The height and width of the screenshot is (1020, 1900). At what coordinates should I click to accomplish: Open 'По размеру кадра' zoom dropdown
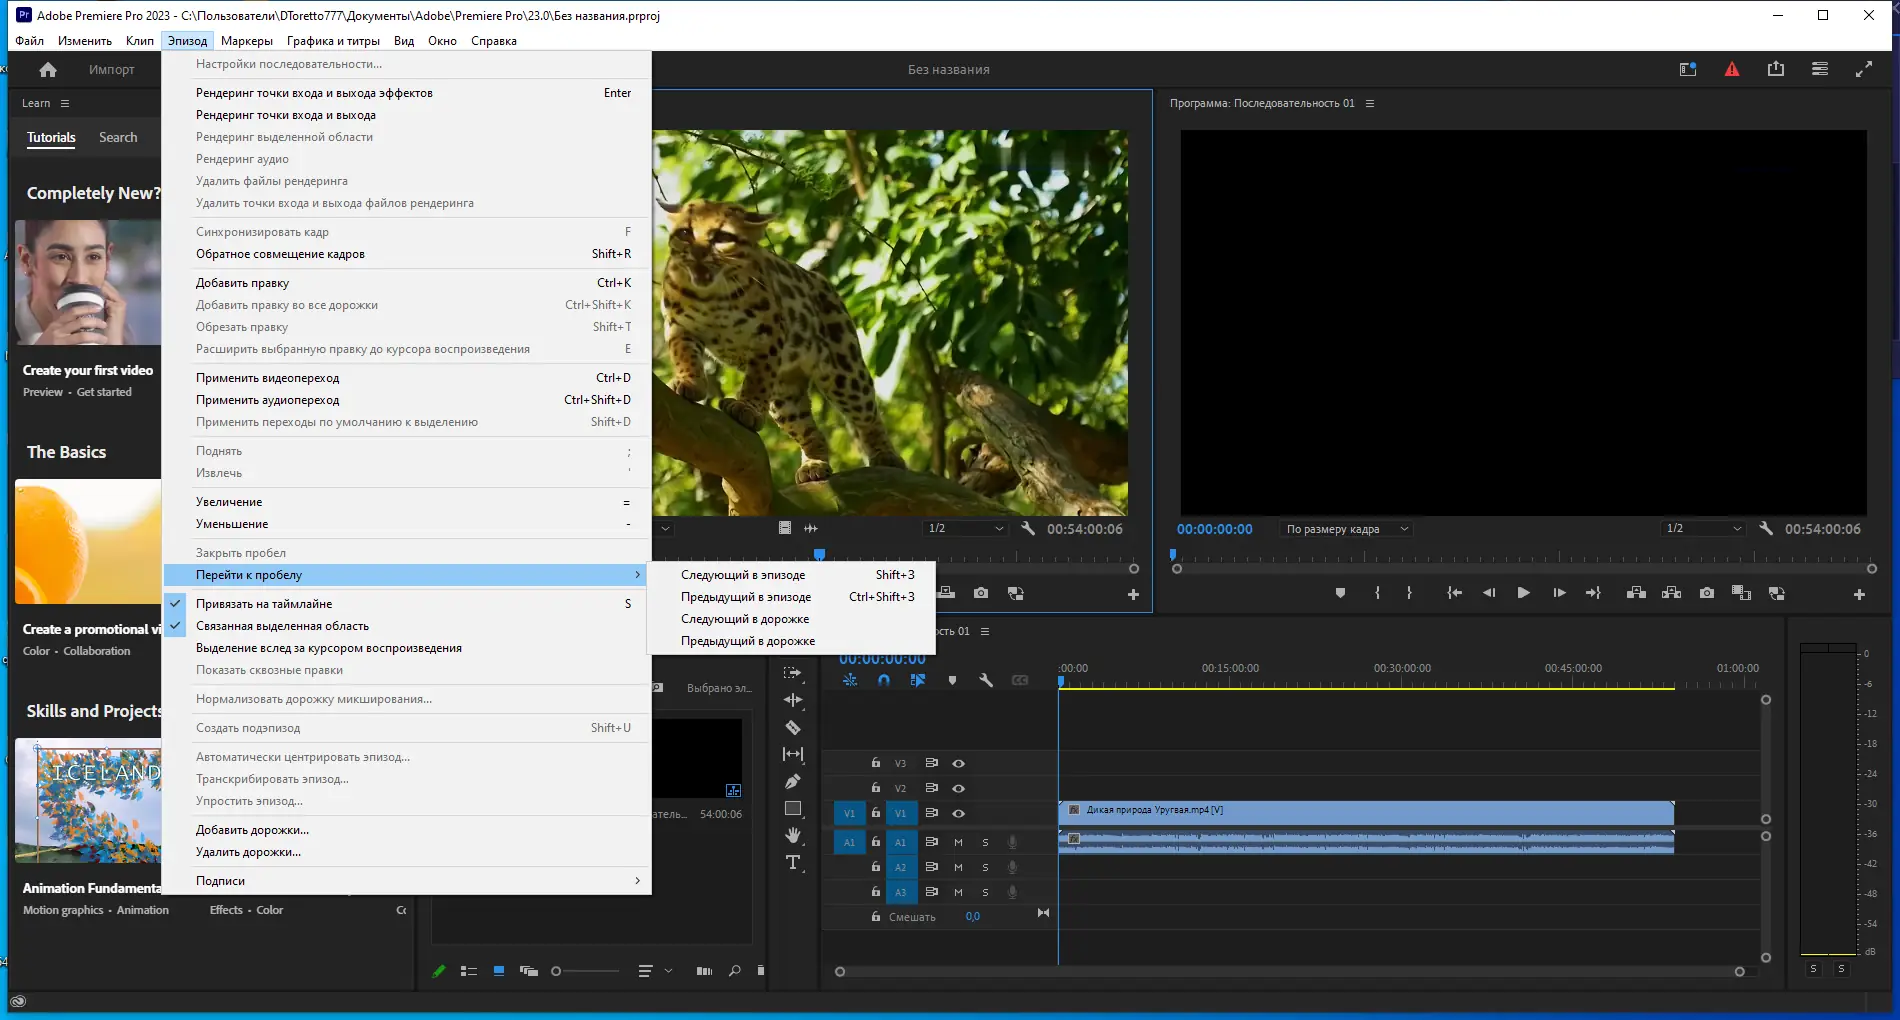[1346, 529]
